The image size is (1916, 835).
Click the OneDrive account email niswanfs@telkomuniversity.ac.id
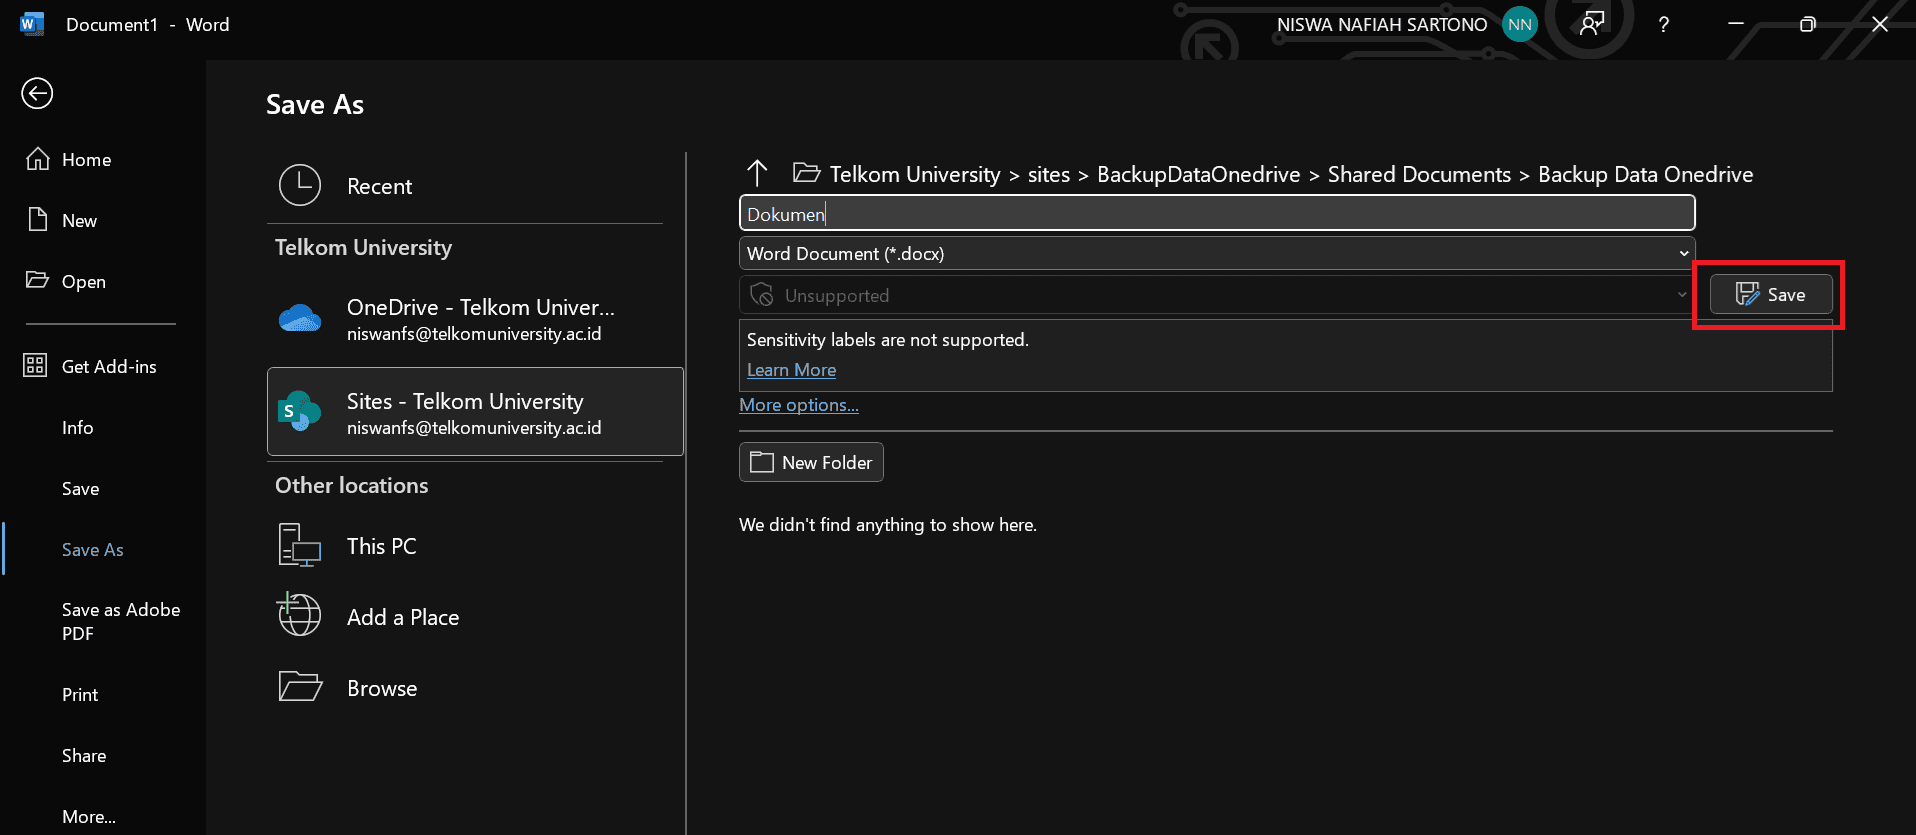pos(474,334)
